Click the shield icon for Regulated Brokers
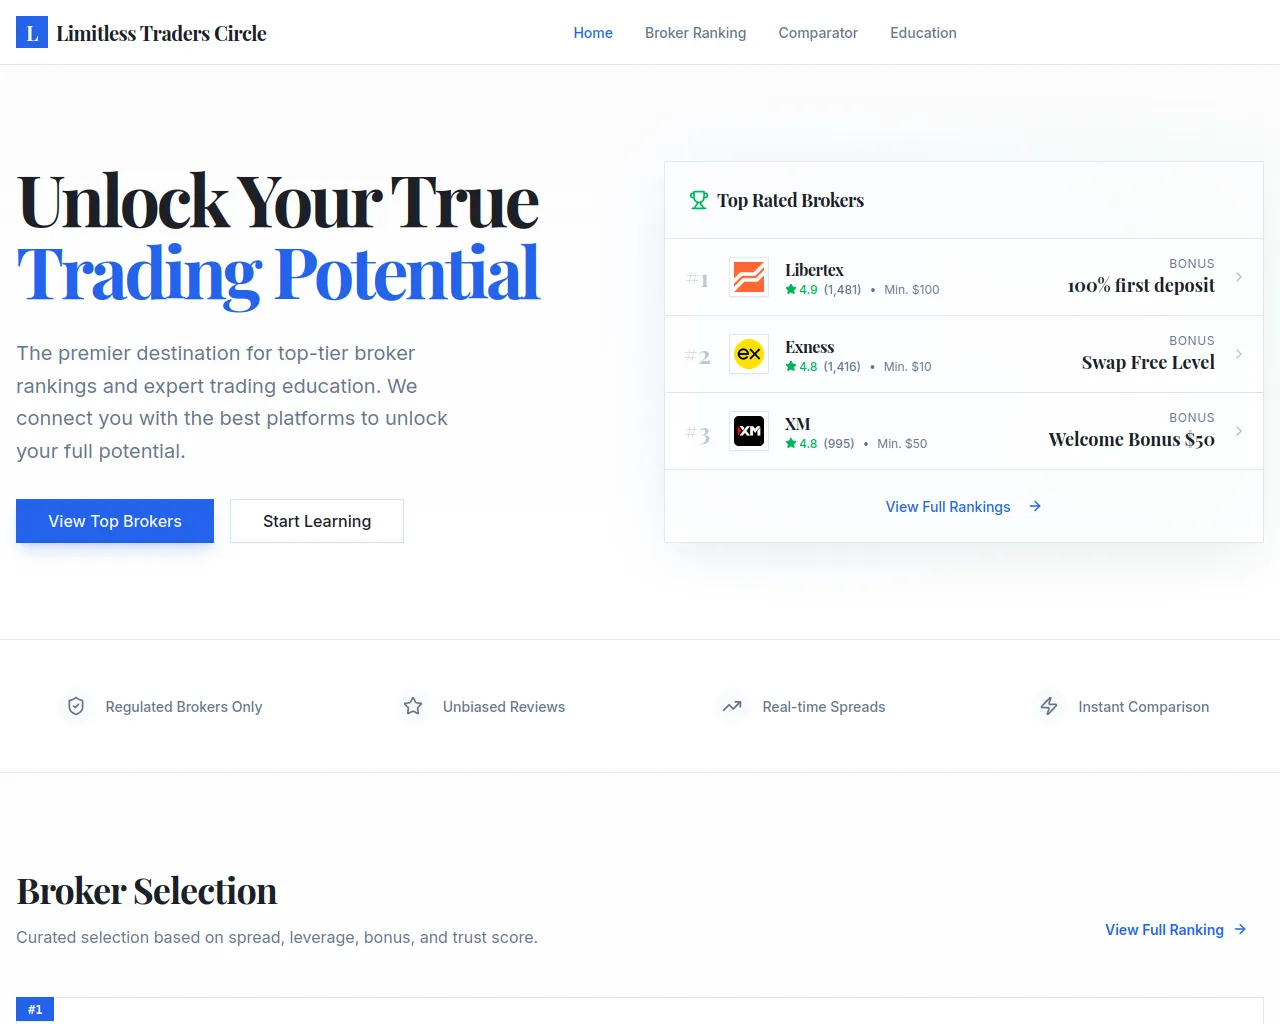The height and width of the screenshot is (1024, 1280). coord(76,707)
